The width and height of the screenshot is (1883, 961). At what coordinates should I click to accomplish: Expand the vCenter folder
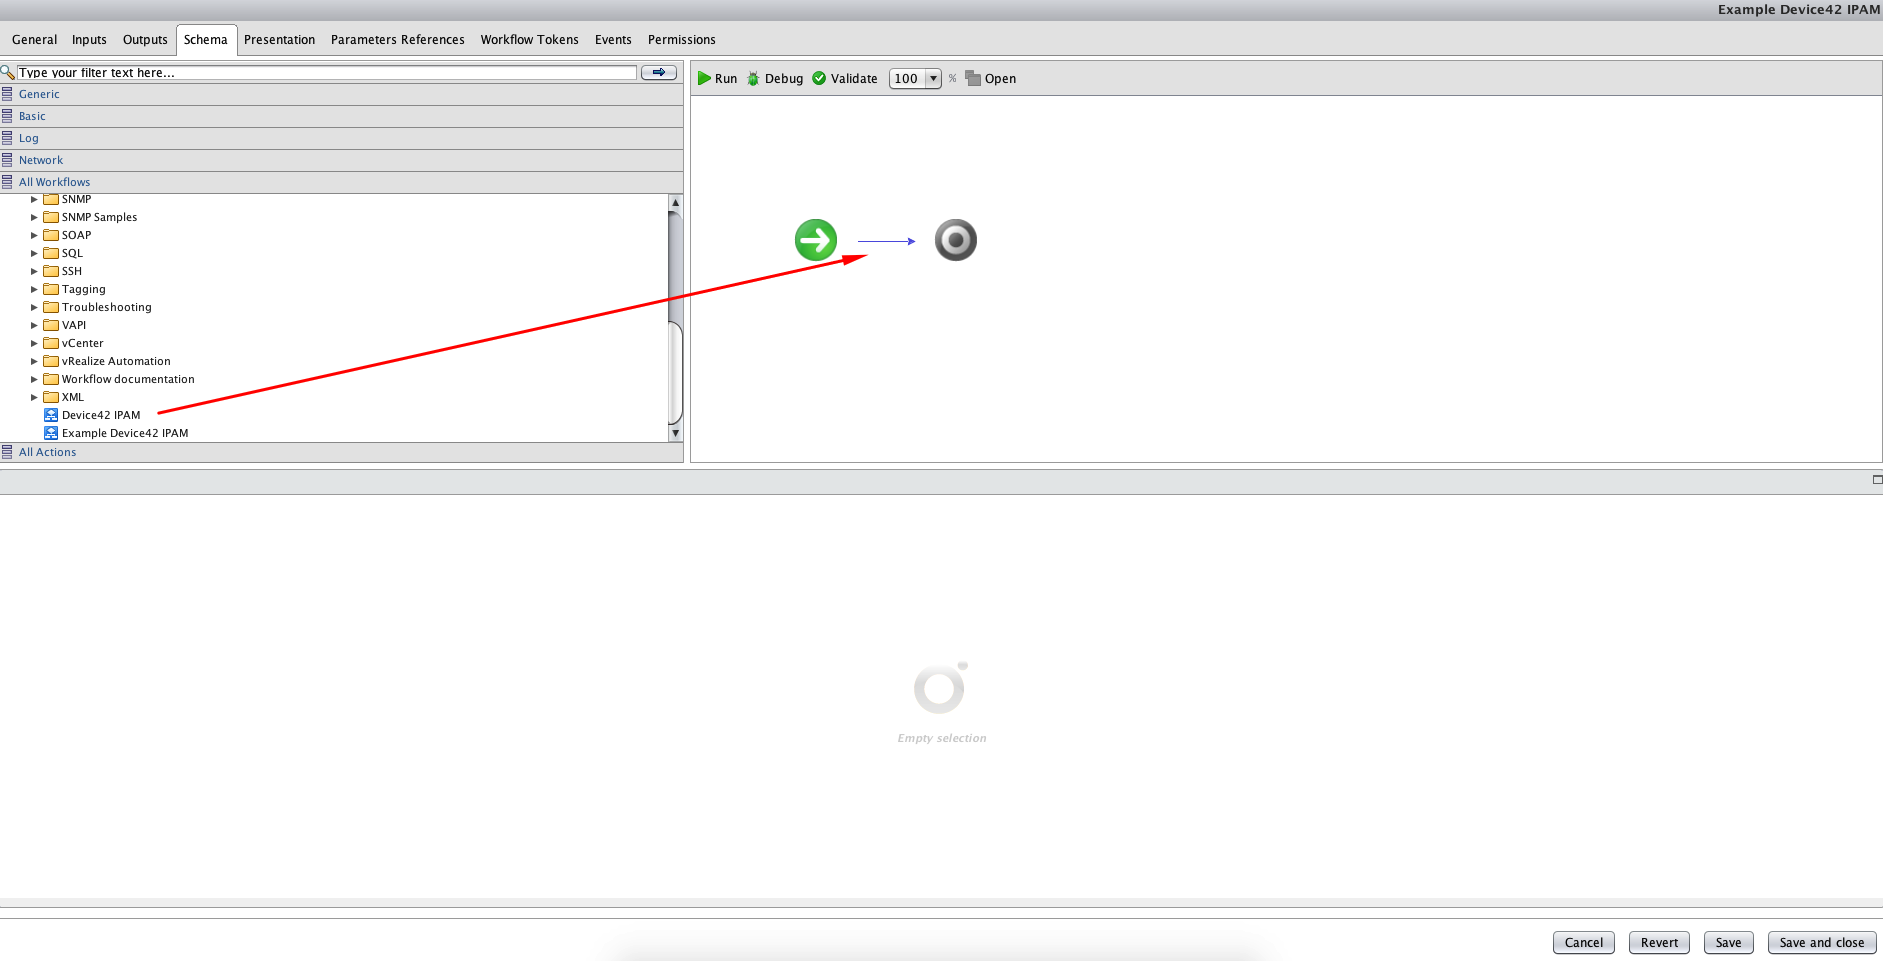pyautogui.click(x=35, y=343)
